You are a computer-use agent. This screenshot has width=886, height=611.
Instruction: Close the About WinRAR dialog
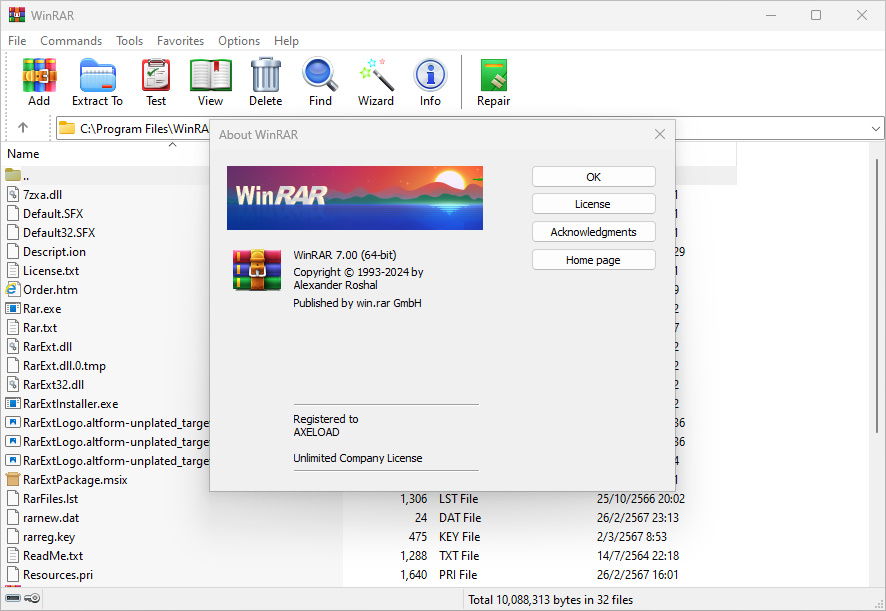click(659, 134)
